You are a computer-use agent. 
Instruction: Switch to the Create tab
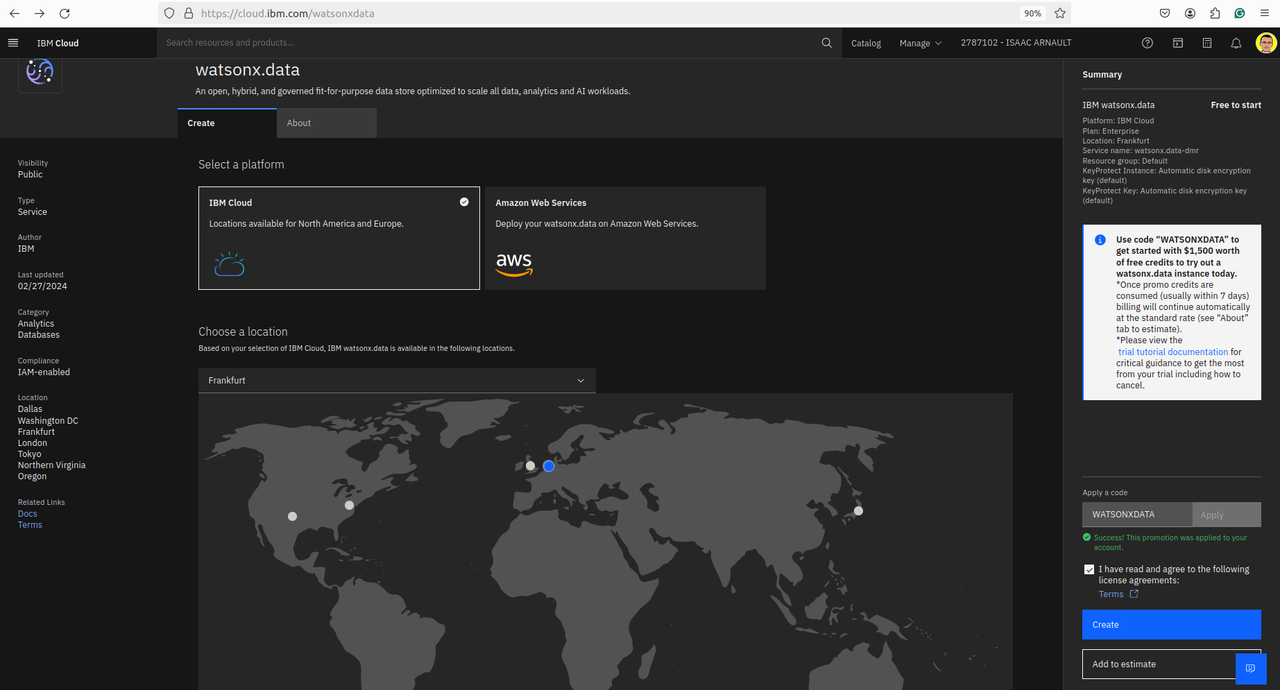pos(227,123)
